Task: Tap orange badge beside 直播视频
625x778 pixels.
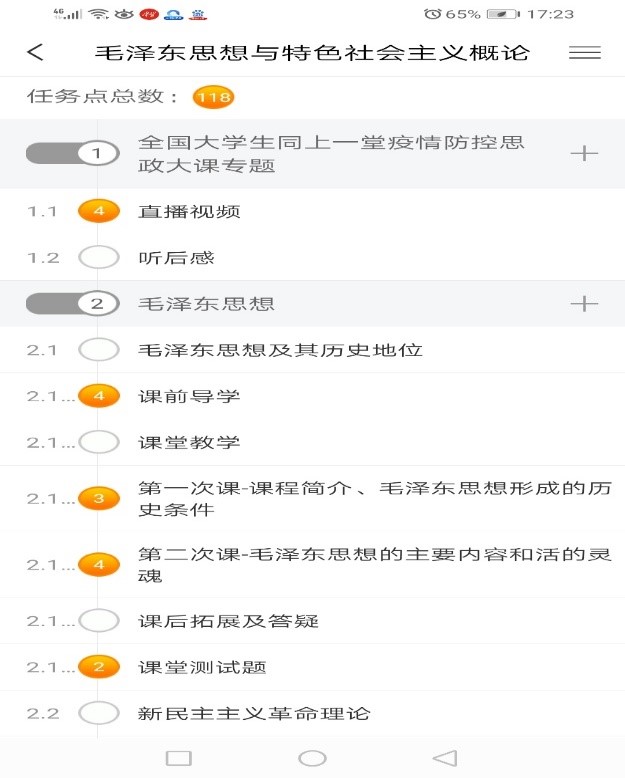Action: (99, 211)
